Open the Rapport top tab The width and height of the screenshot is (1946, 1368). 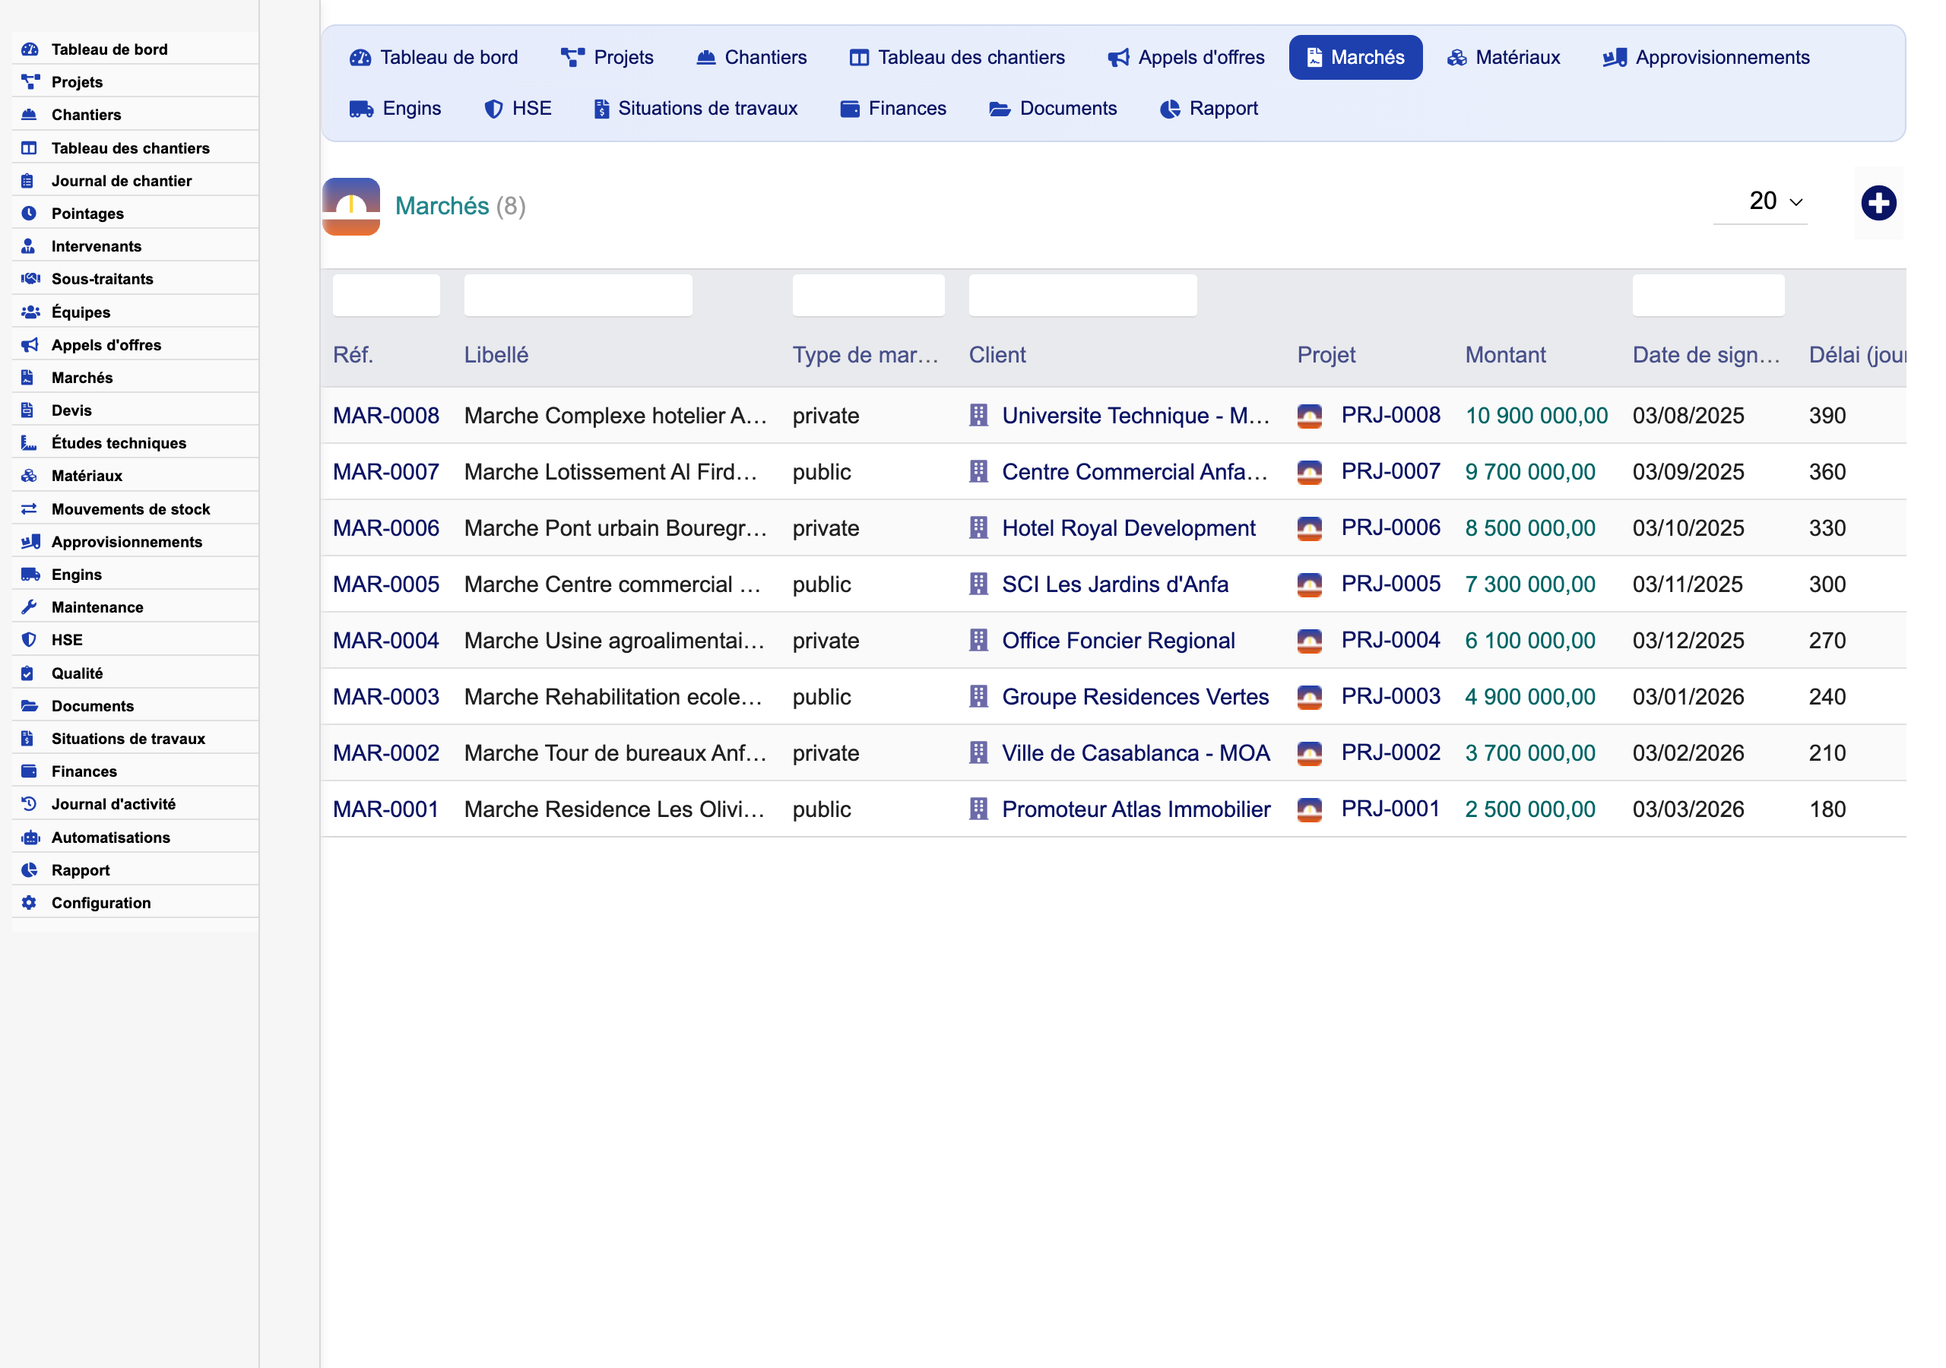click(x=1208, y=108)
